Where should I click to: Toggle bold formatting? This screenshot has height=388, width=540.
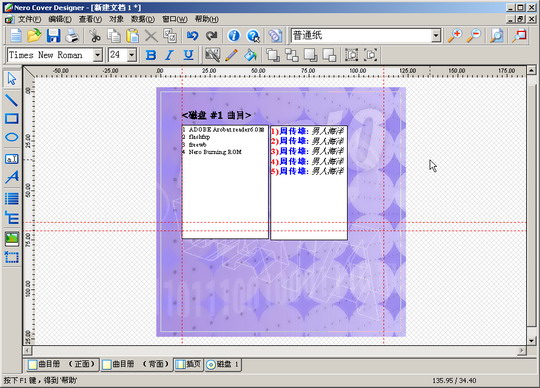[x=151, y=55]
